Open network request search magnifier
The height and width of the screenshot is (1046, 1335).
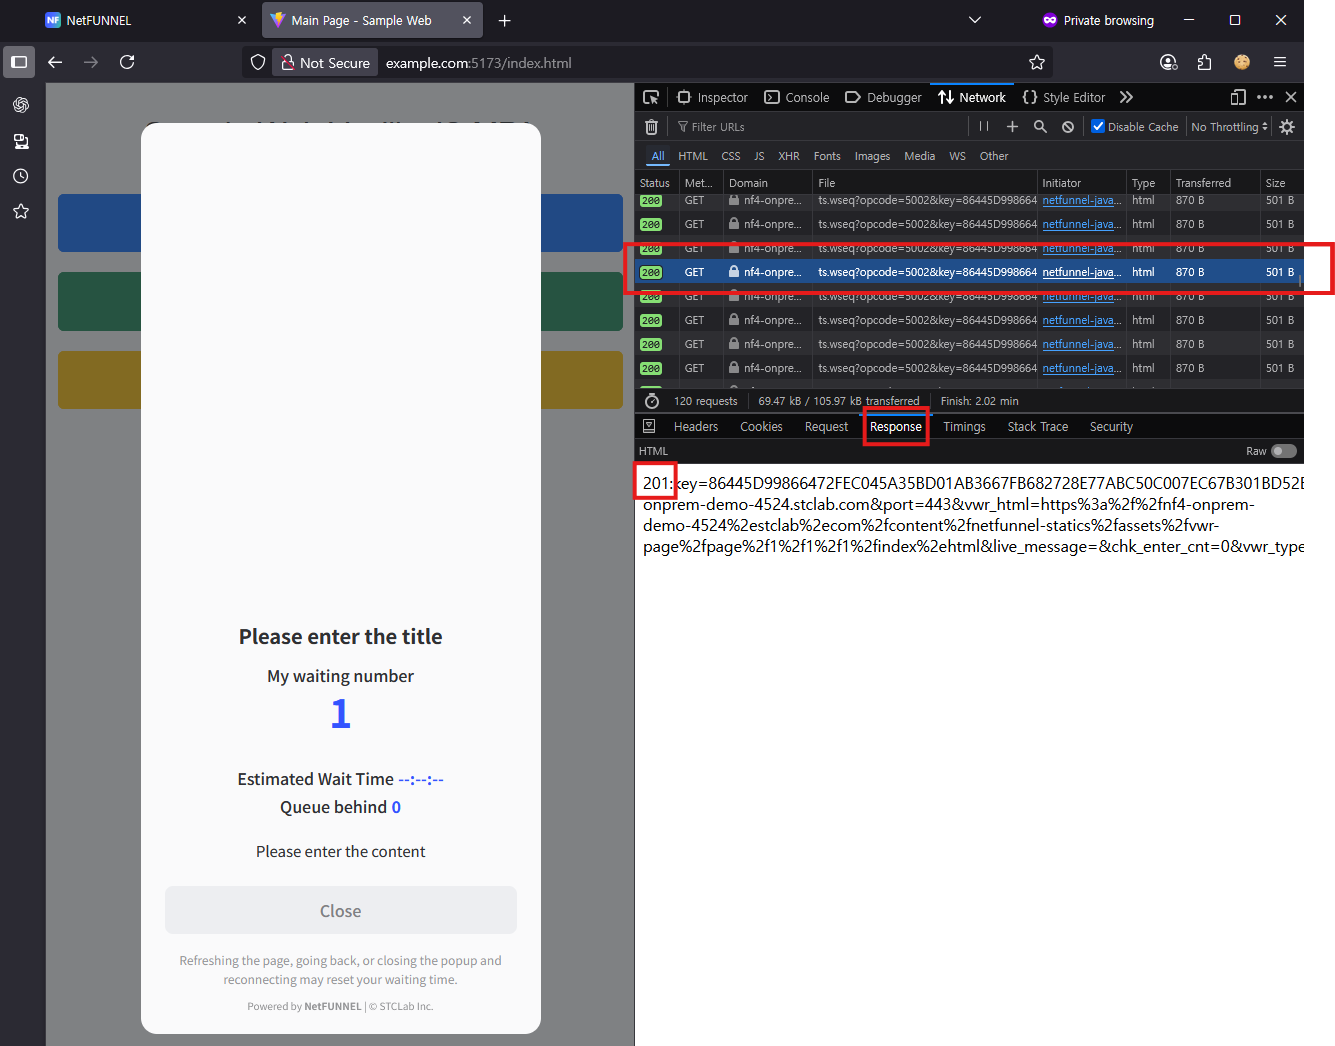[x=1040, y=127]
